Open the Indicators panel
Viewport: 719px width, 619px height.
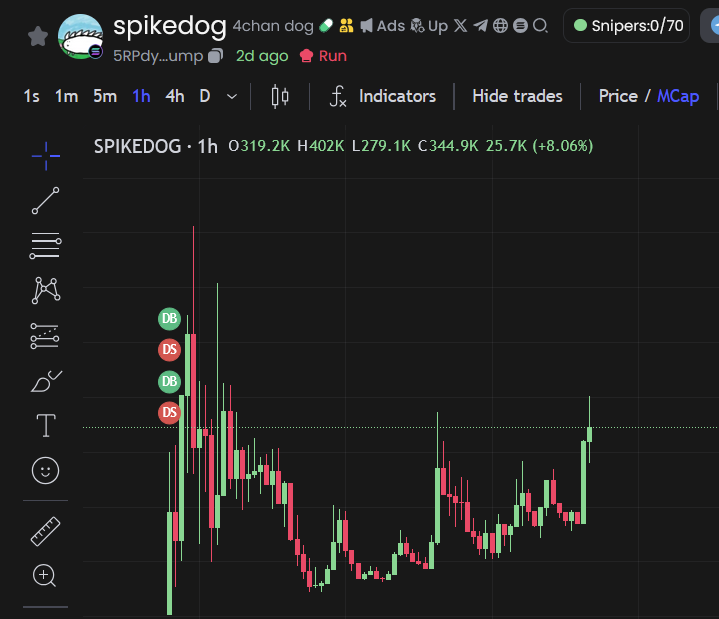click(x=383, y=96)
